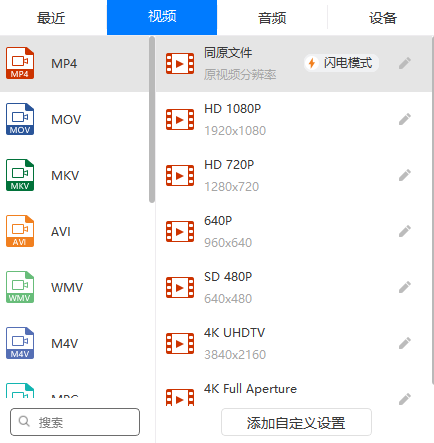Choose MKV label in format list
This screenshot has height=443, width=434.
(65, 175)
